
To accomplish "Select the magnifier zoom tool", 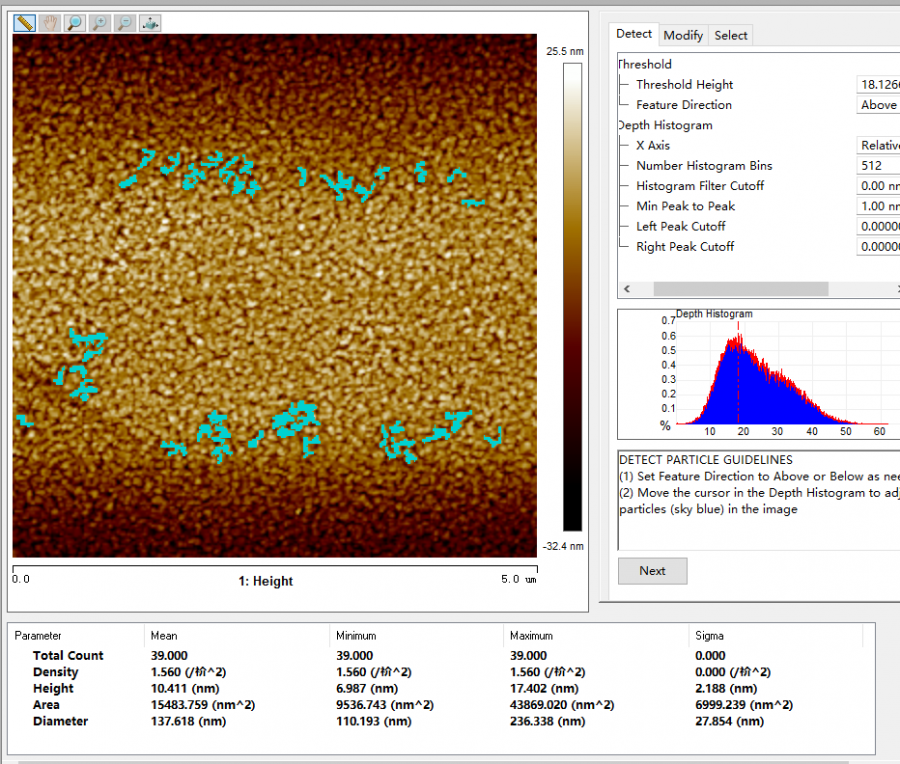I will pos(75,23).
